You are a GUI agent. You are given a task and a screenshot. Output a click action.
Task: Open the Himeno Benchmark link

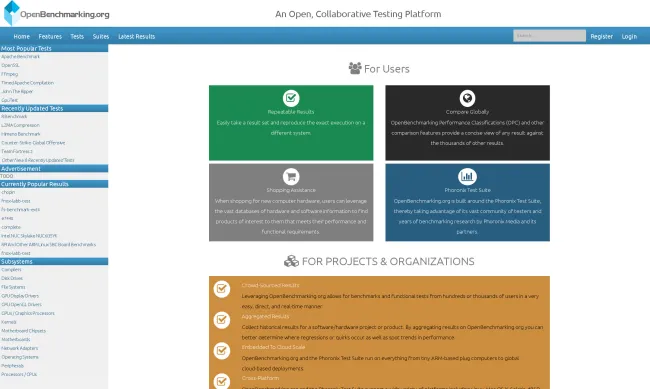pyautogui.click(x=21, y=134)
